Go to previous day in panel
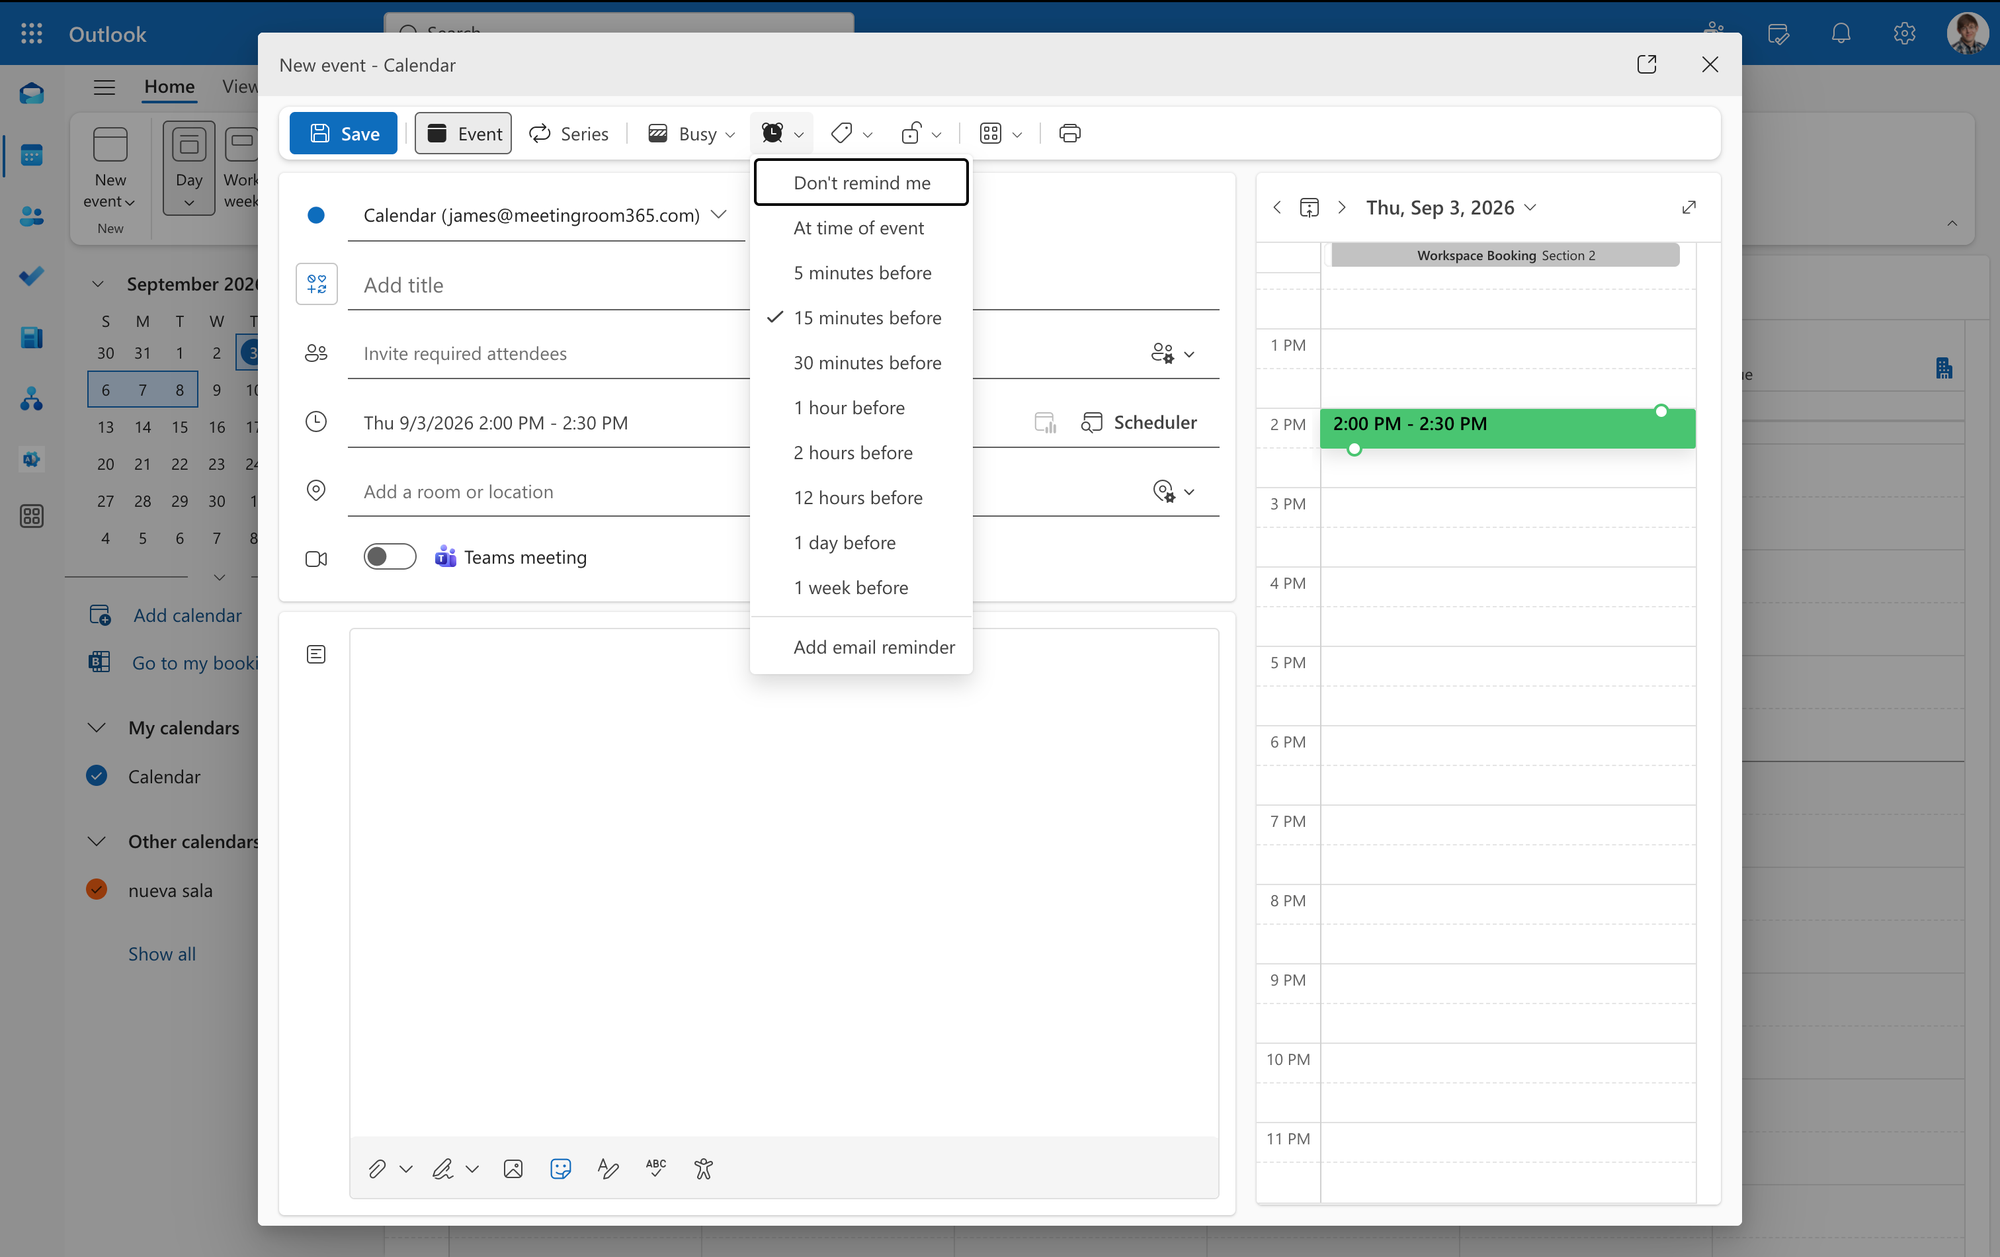The image size is (2000, 1257). pos(1277,207)
